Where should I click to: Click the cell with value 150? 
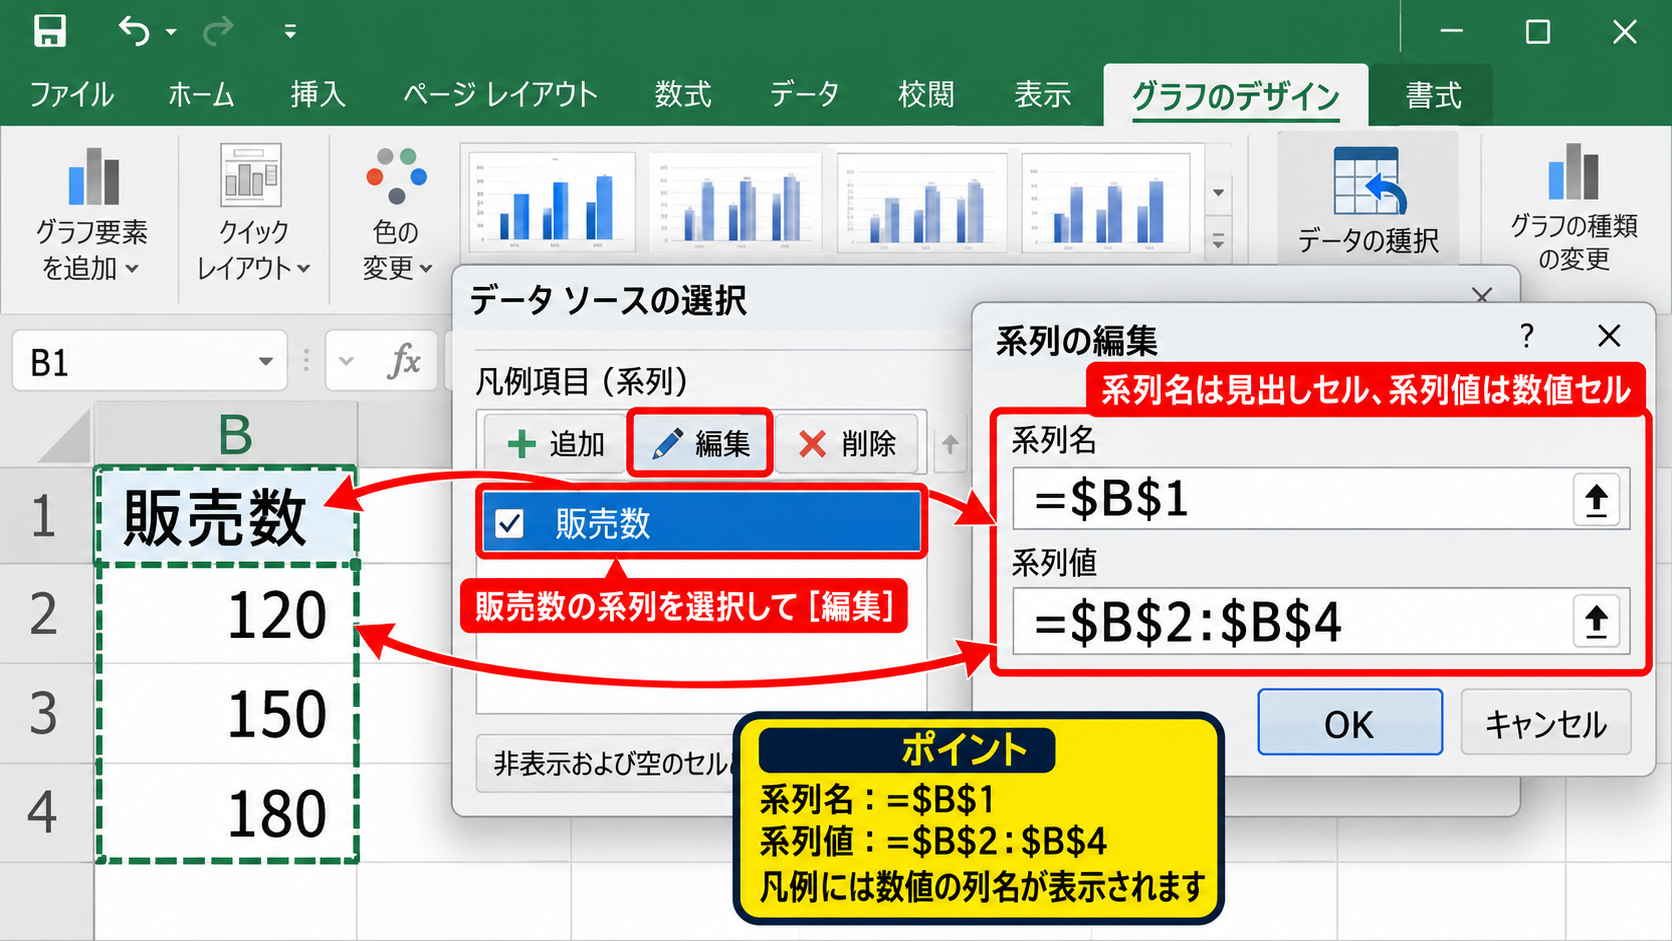[226, 713]
